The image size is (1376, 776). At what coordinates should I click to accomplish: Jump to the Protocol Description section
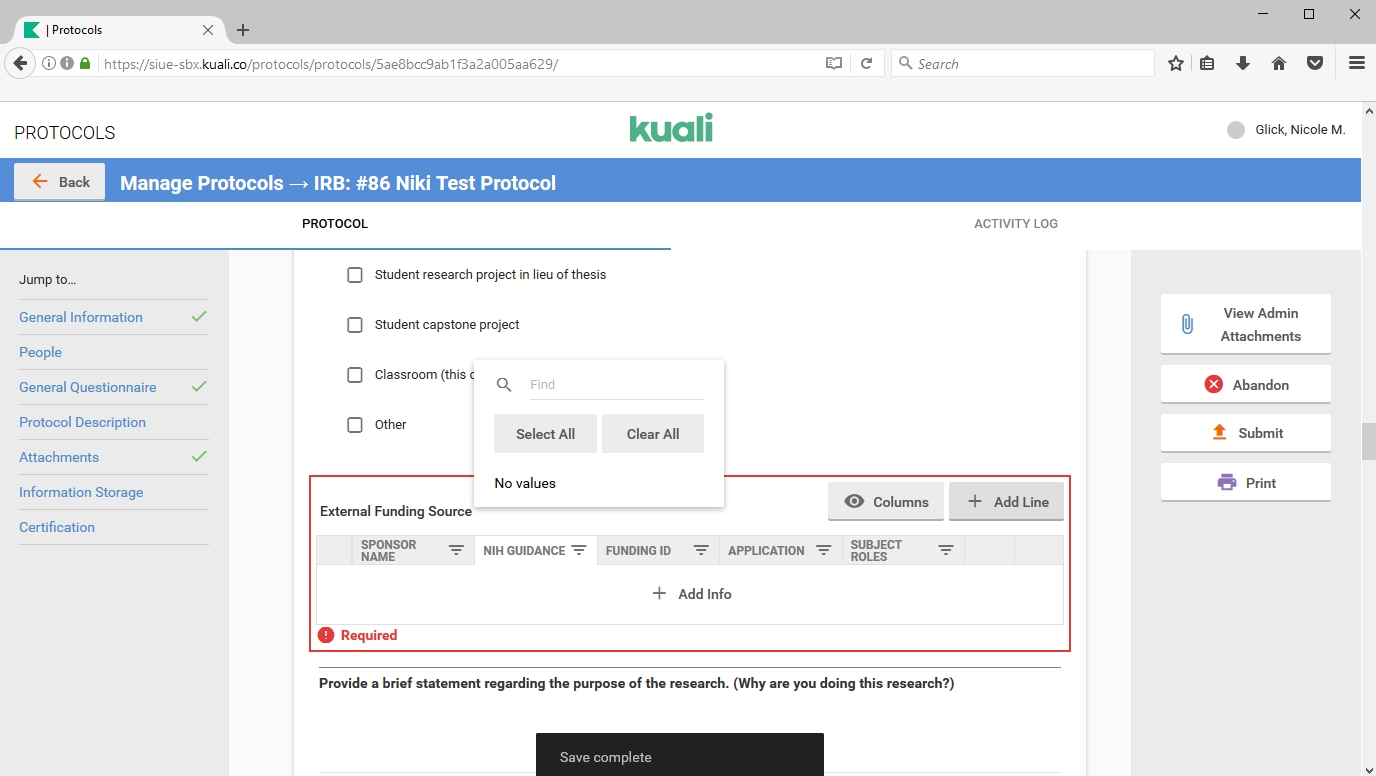click(x=82, y=422)
